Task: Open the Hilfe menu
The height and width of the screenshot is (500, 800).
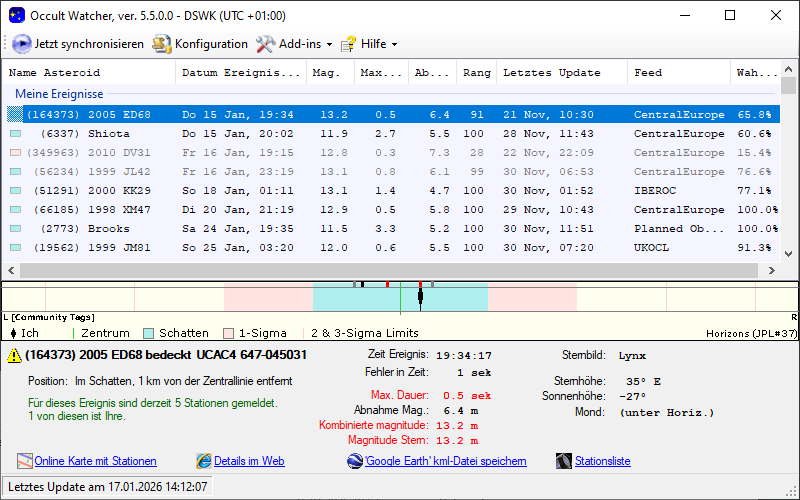Action: point(369,44)
